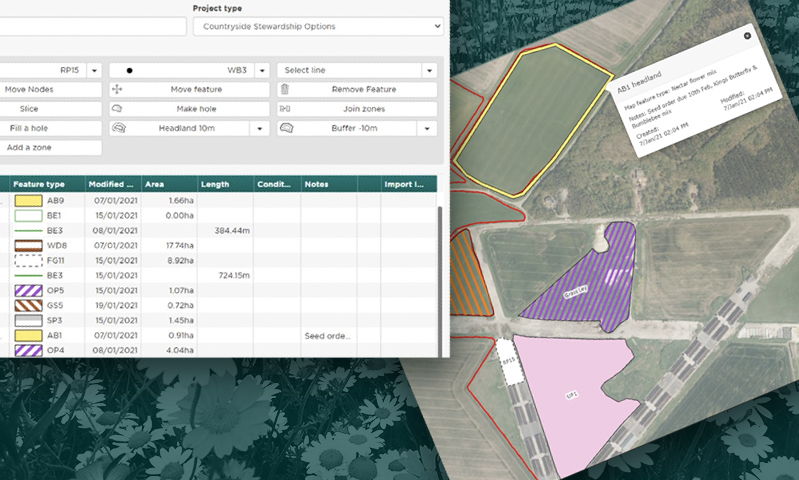Click the dashed FG11 swatch
Image resolution: width=799 pixels, height=480 pixels.
pos(29,260)
